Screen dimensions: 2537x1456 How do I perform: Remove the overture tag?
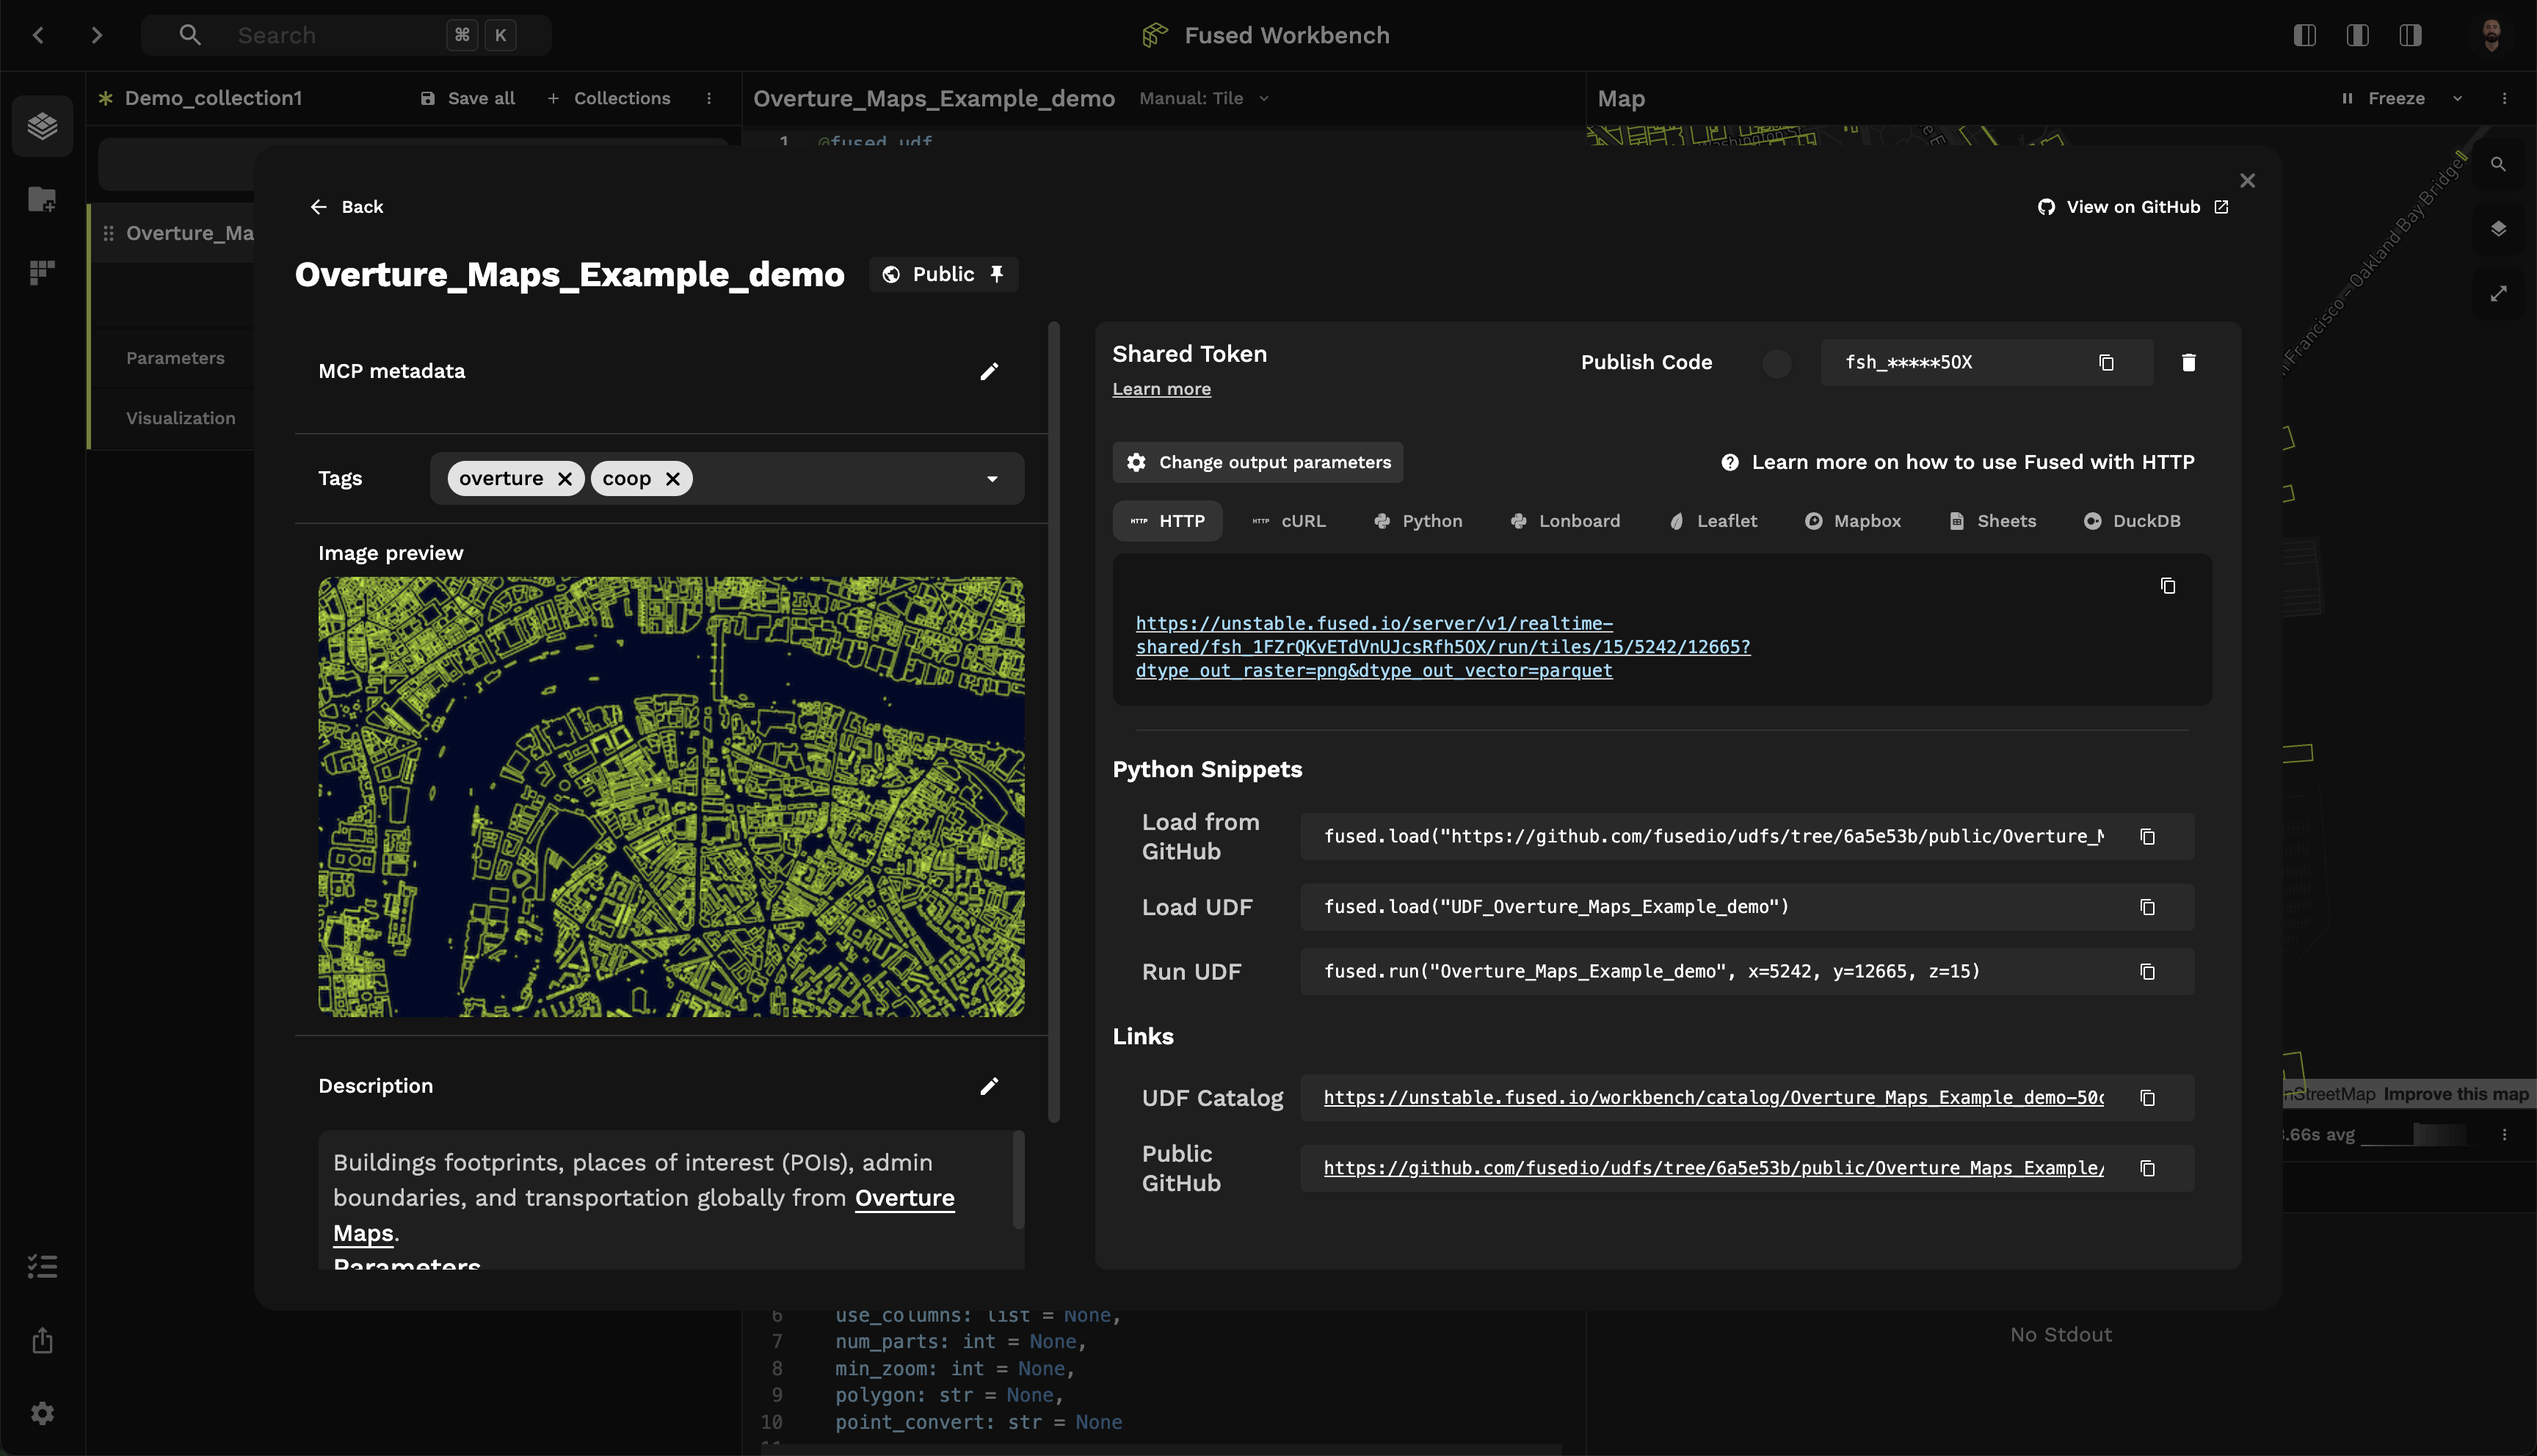[x=565, y=479]
